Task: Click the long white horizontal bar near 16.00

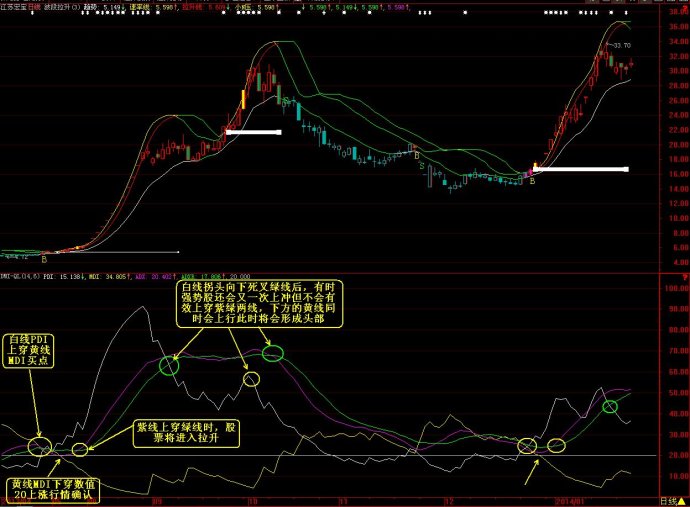Action: click(581, 169)
